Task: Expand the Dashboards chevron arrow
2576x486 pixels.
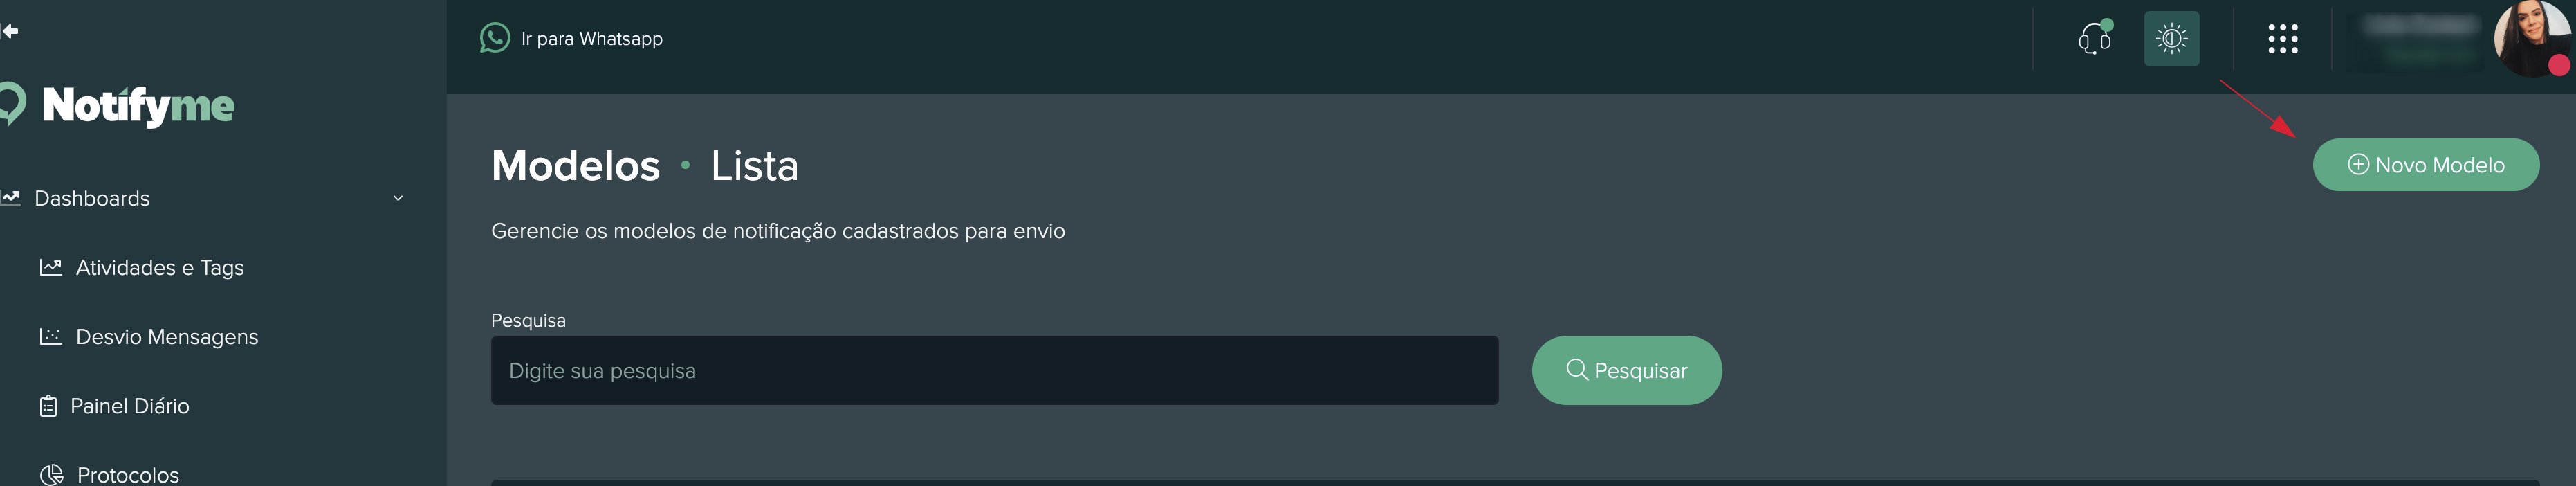Action: pyautogui.click(x=398, y=198)
